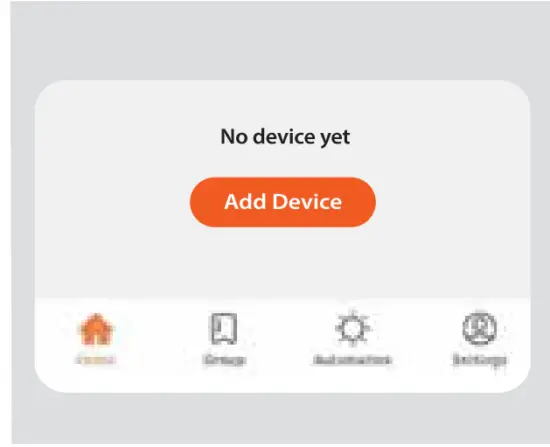The height and width of the screenshot is (447, 550).
Task: Navigate to Automation in bottom bar
Action: click(353, 339)
